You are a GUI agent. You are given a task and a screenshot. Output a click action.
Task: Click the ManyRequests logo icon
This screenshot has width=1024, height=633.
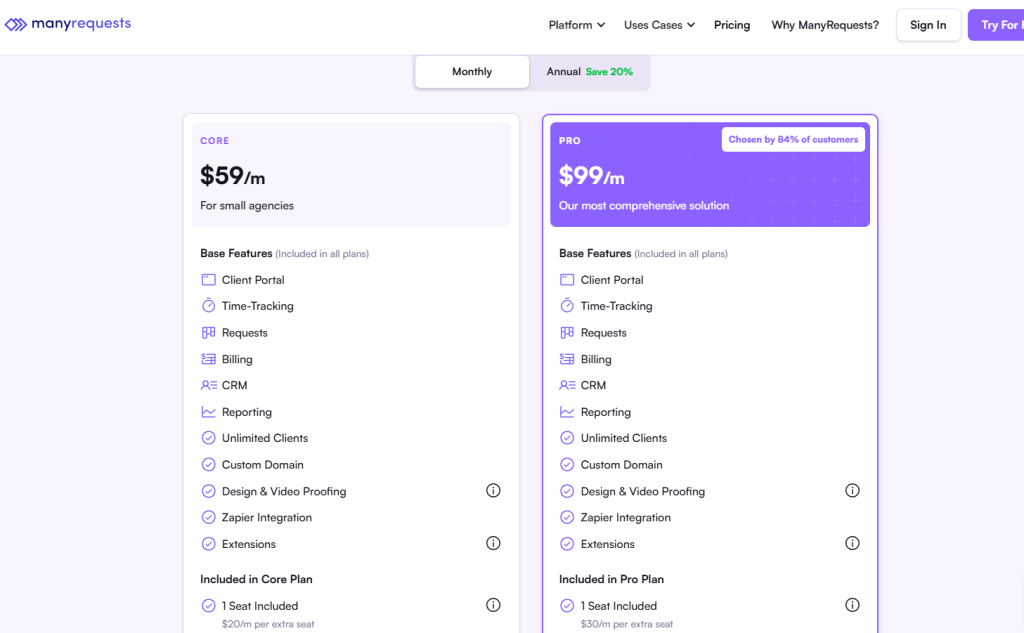click(16, 24)
